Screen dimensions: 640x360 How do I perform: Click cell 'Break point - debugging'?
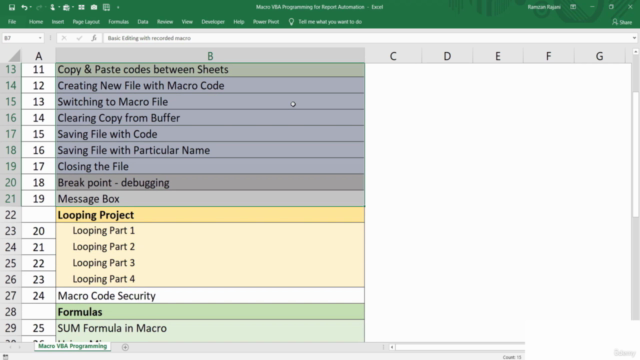click(x=210, y=182)
